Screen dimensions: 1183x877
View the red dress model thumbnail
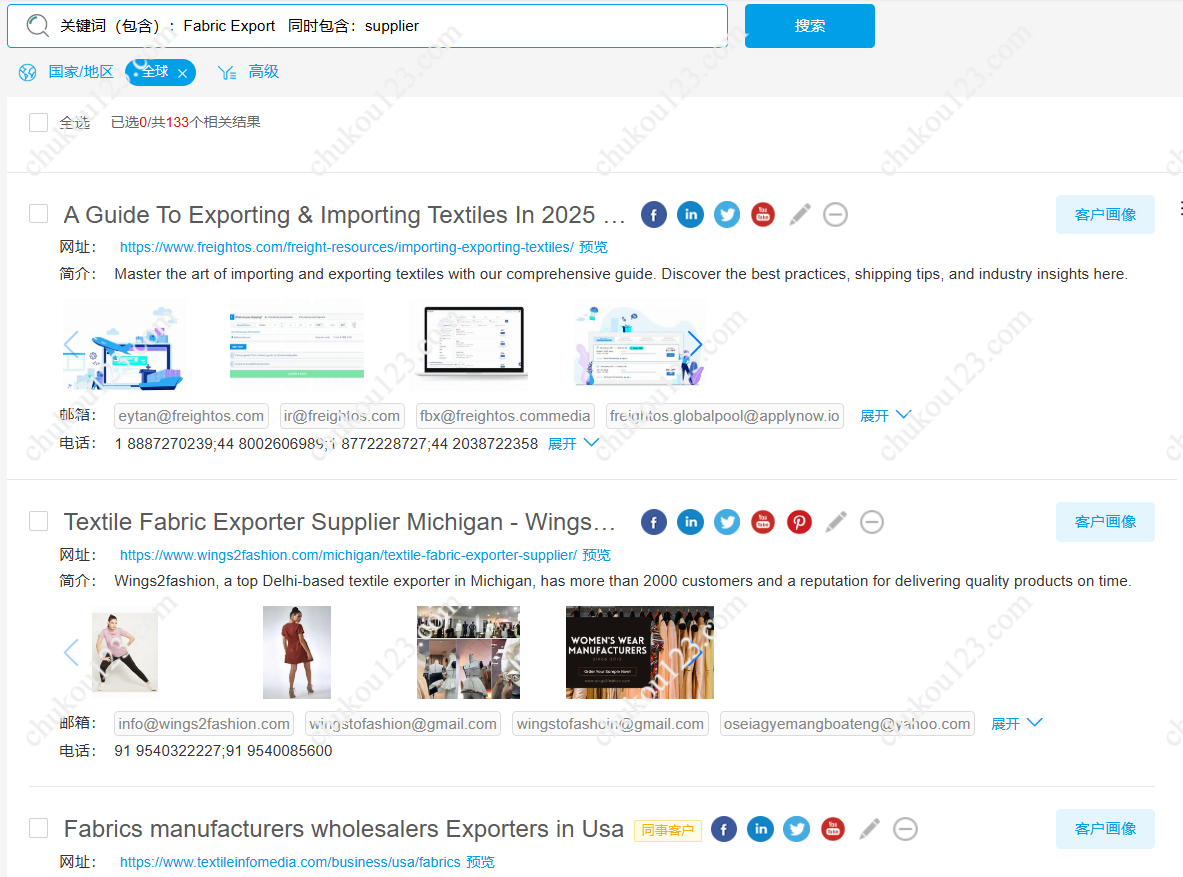297,652
